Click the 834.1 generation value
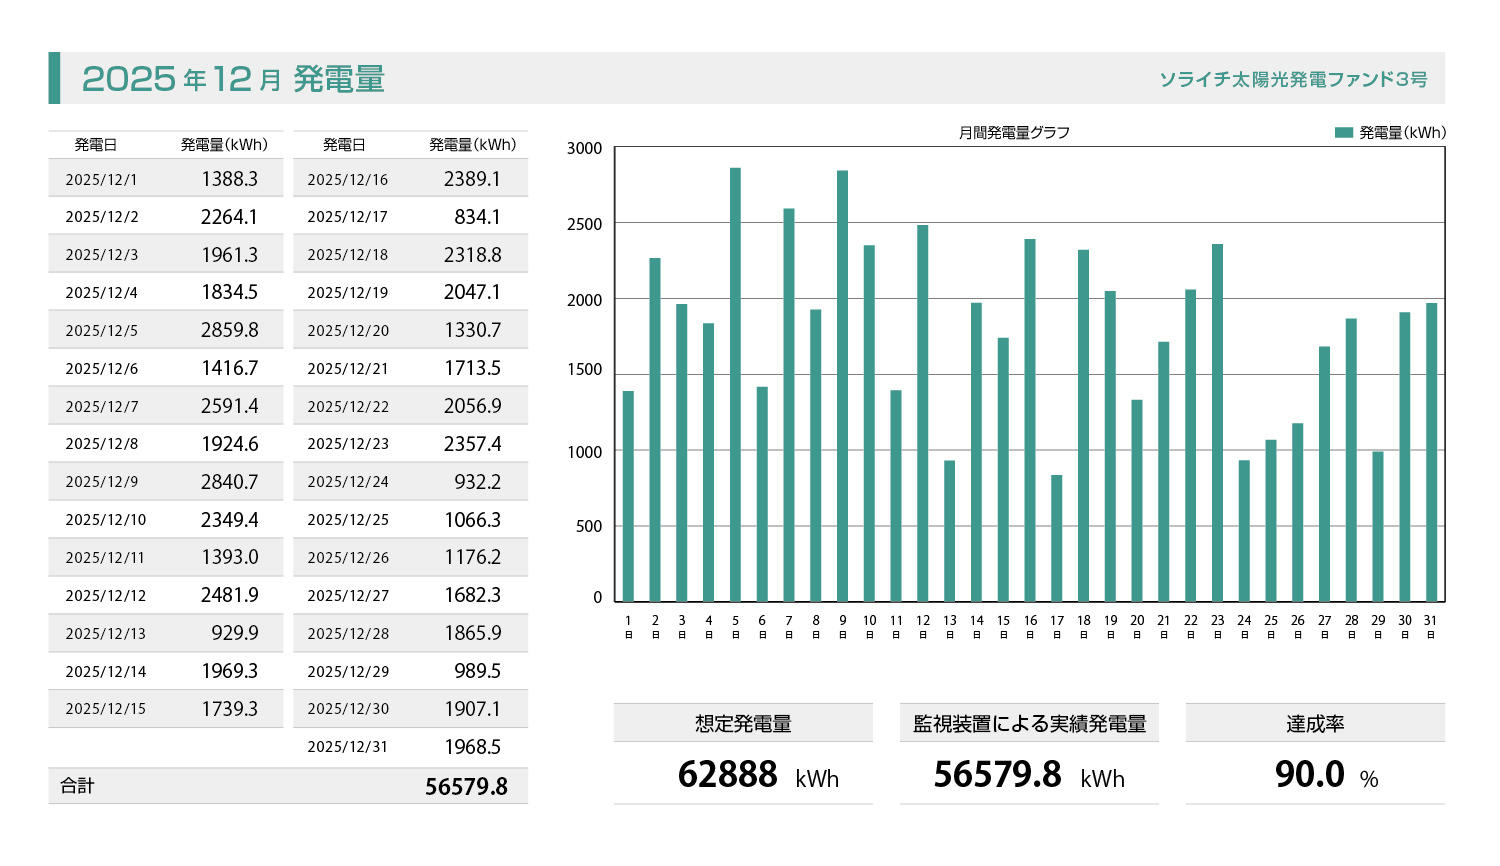The height and width of the screenshot is (866, 1500). click(477, 217)
